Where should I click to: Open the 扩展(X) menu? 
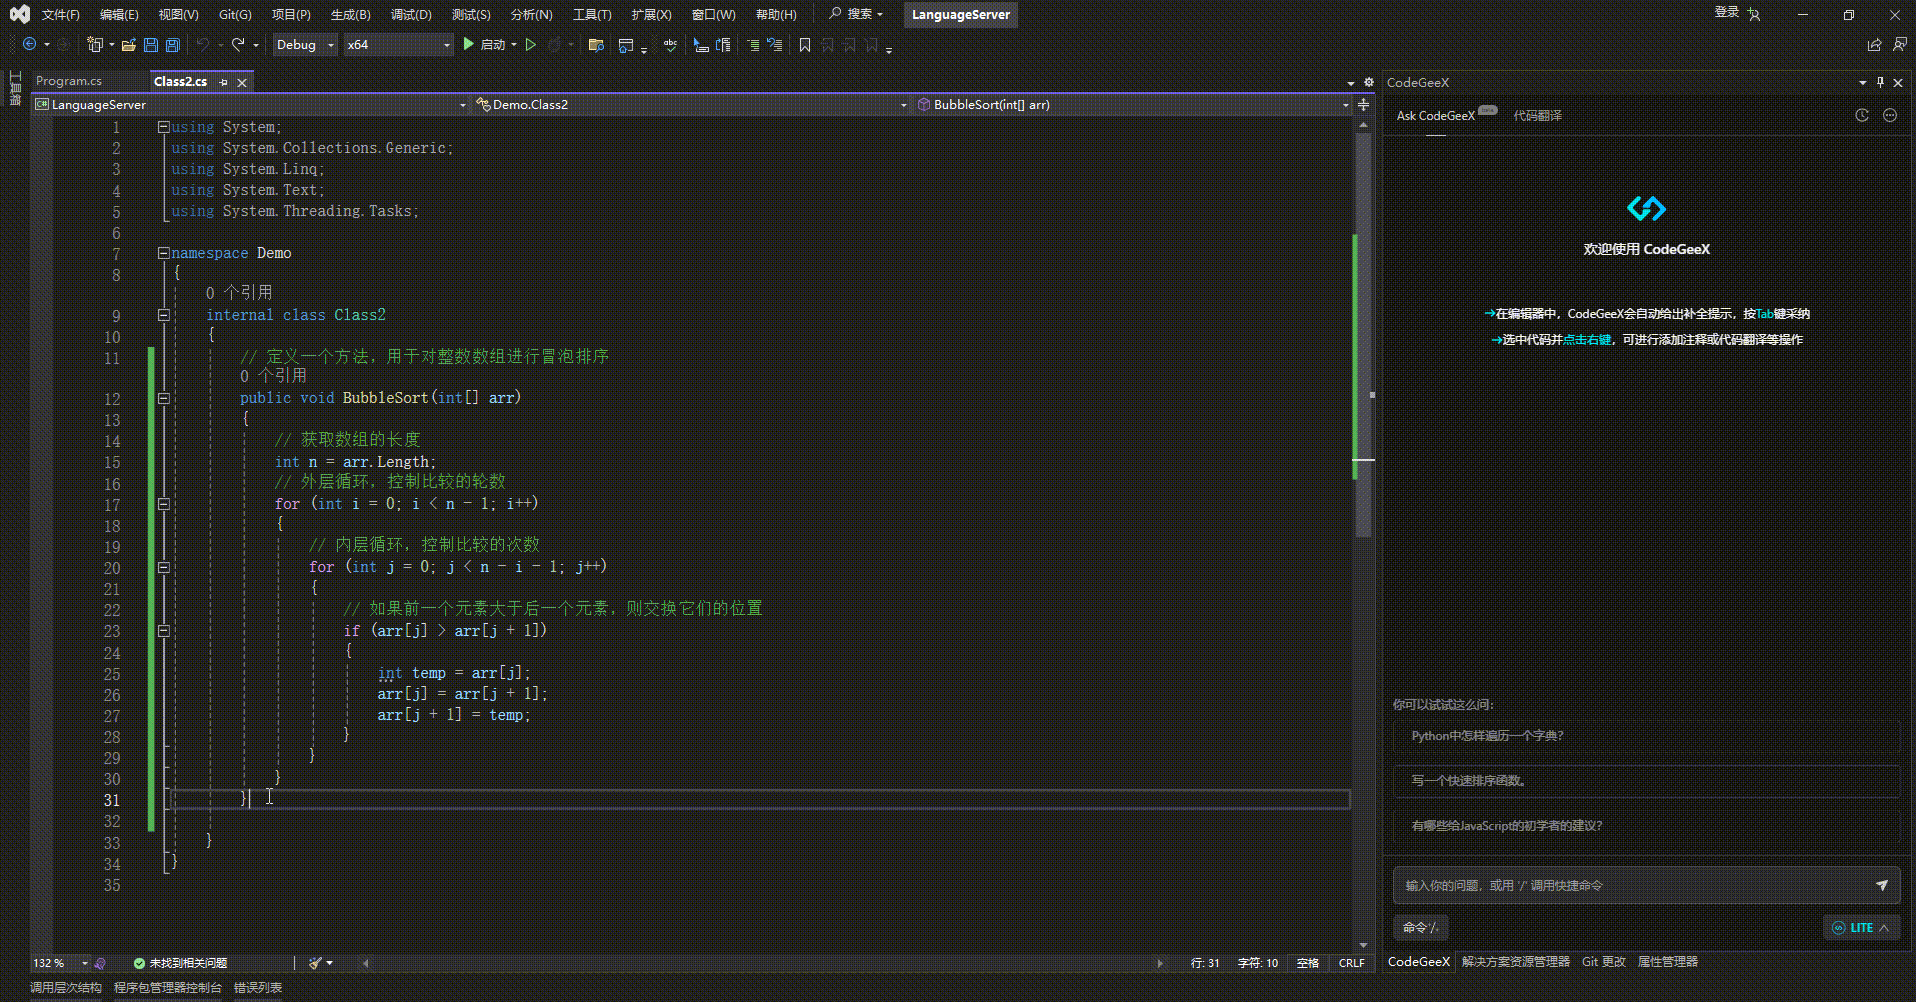(651, 14)
